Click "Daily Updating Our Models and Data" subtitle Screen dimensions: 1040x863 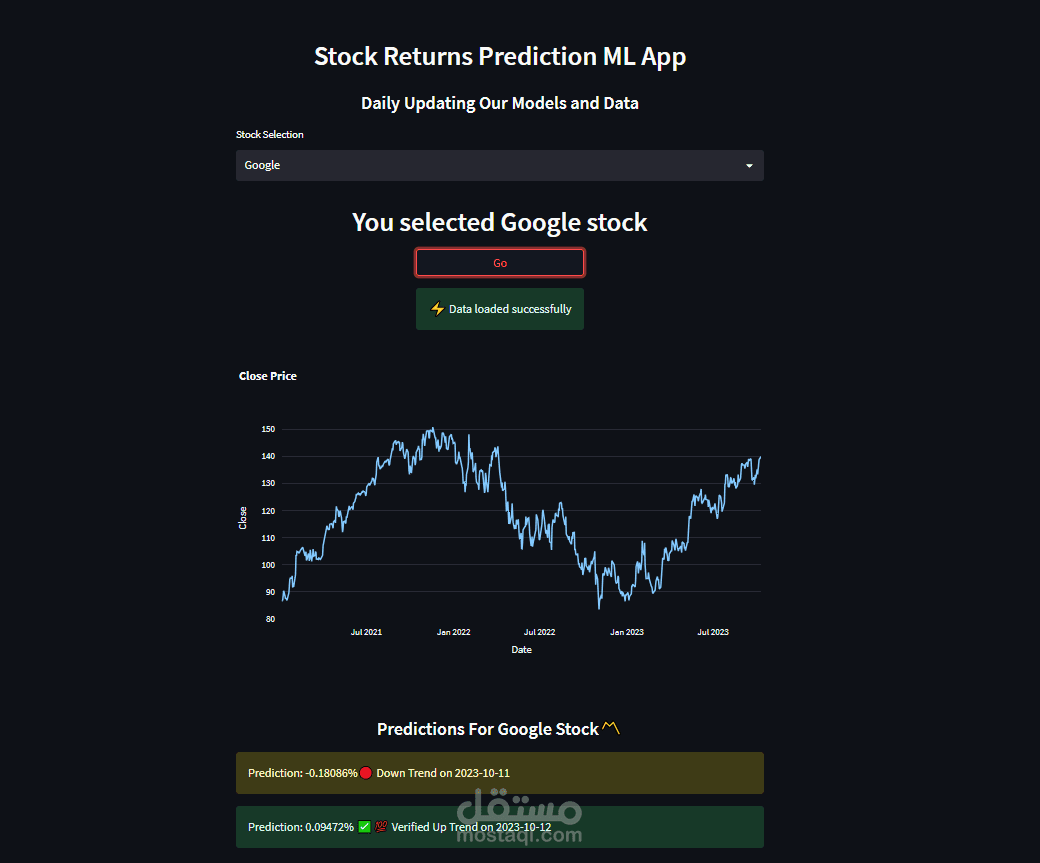500,103
